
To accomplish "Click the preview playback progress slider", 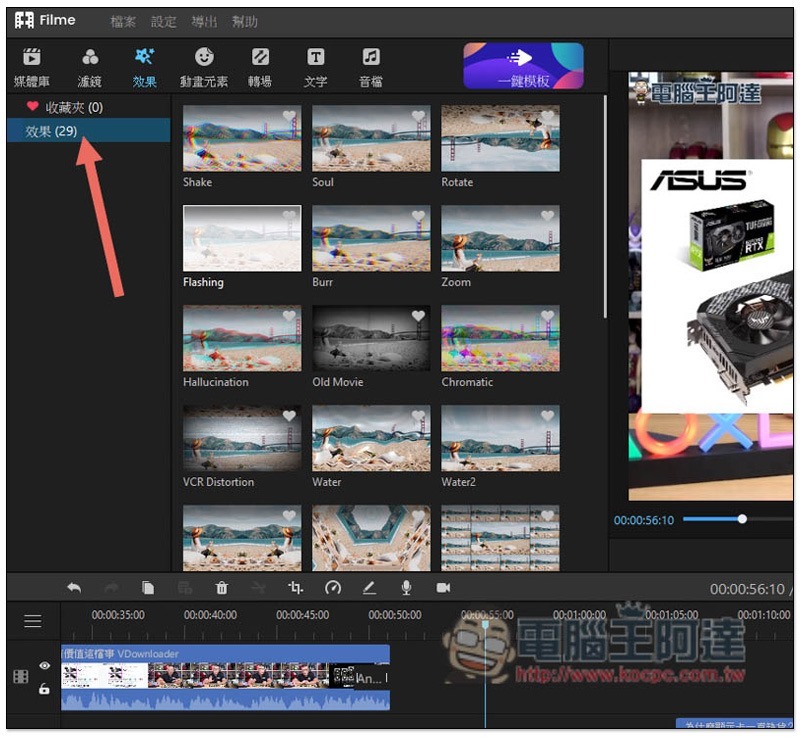I will (742, 519).
